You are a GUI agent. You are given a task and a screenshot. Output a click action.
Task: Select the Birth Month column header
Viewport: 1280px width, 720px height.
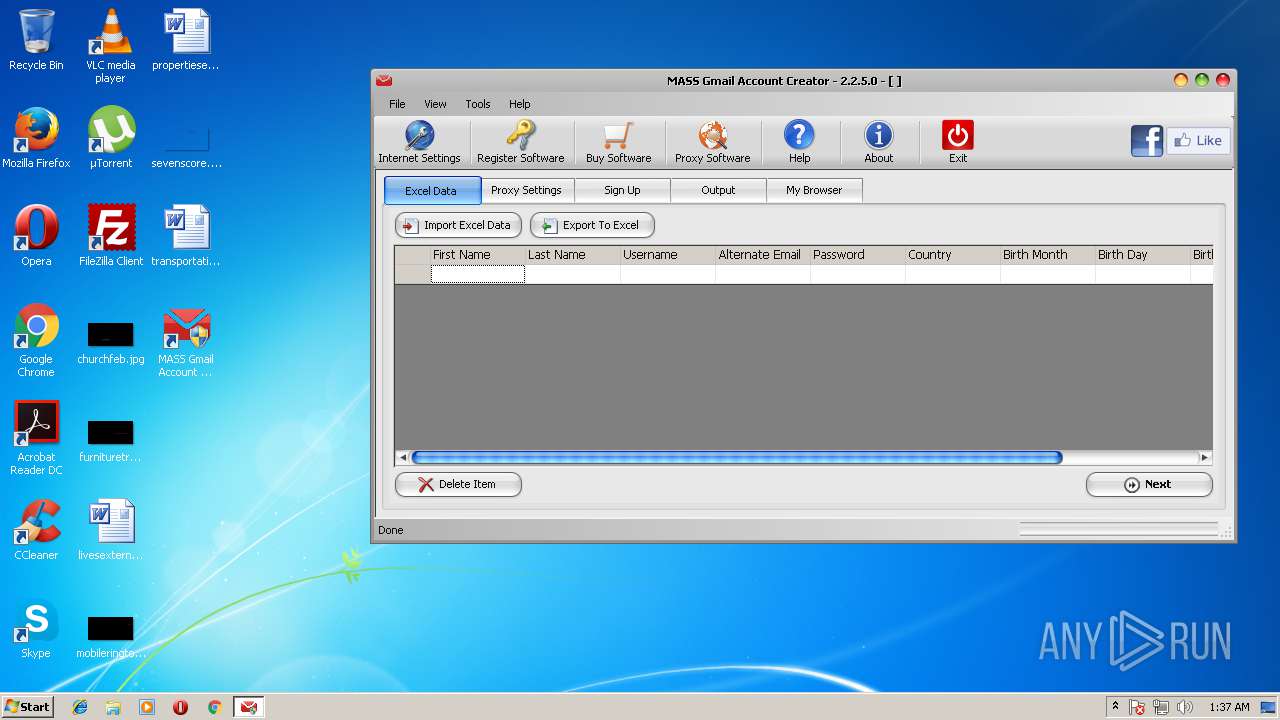1047,255
